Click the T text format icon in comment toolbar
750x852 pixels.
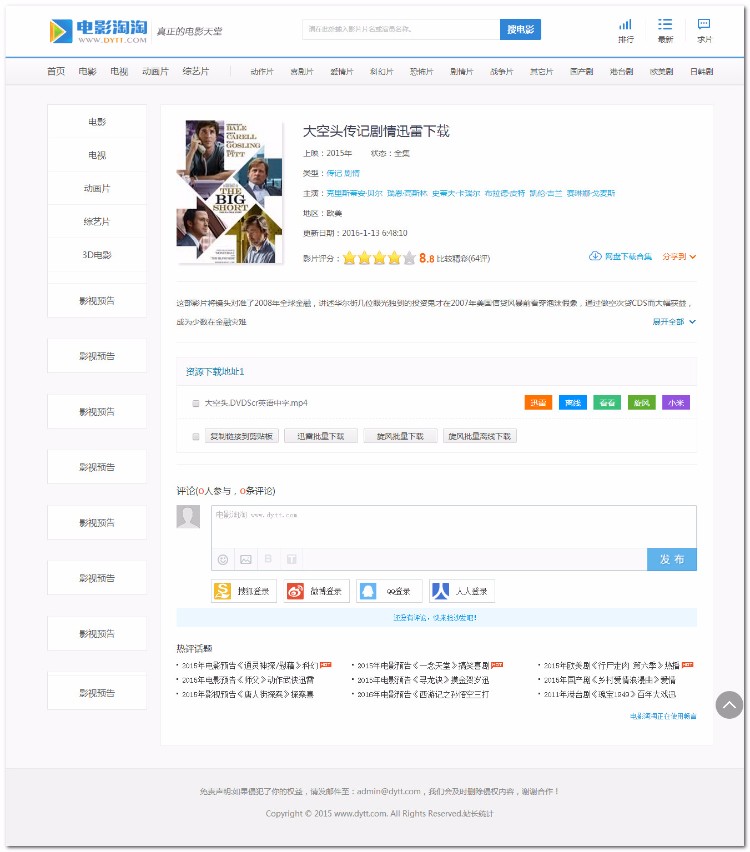coord(291,559)
